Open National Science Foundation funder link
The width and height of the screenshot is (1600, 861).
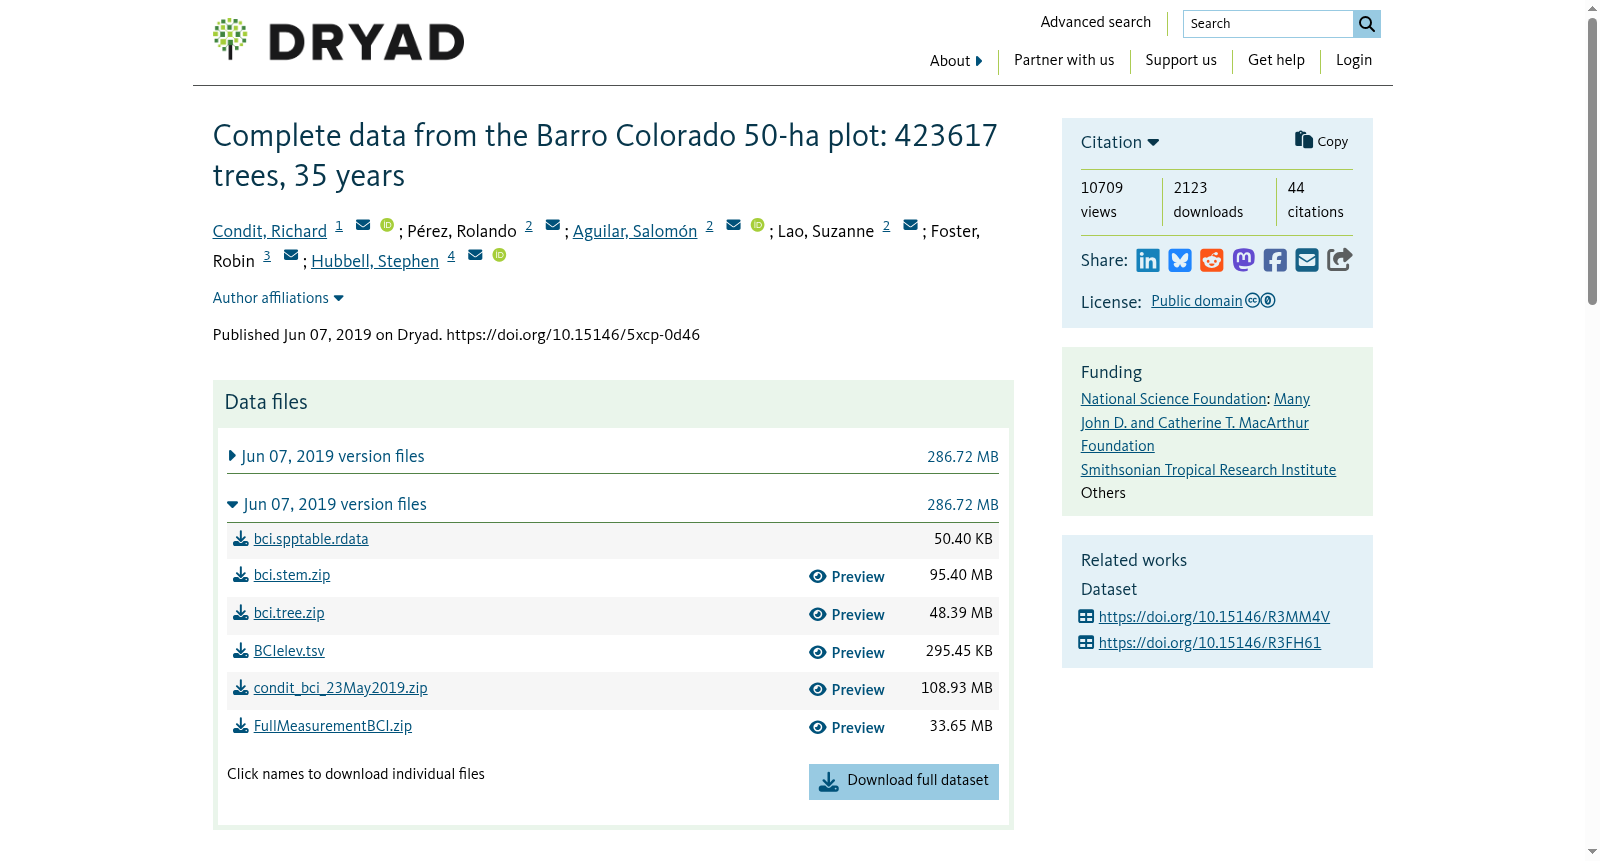[1174, 399]
